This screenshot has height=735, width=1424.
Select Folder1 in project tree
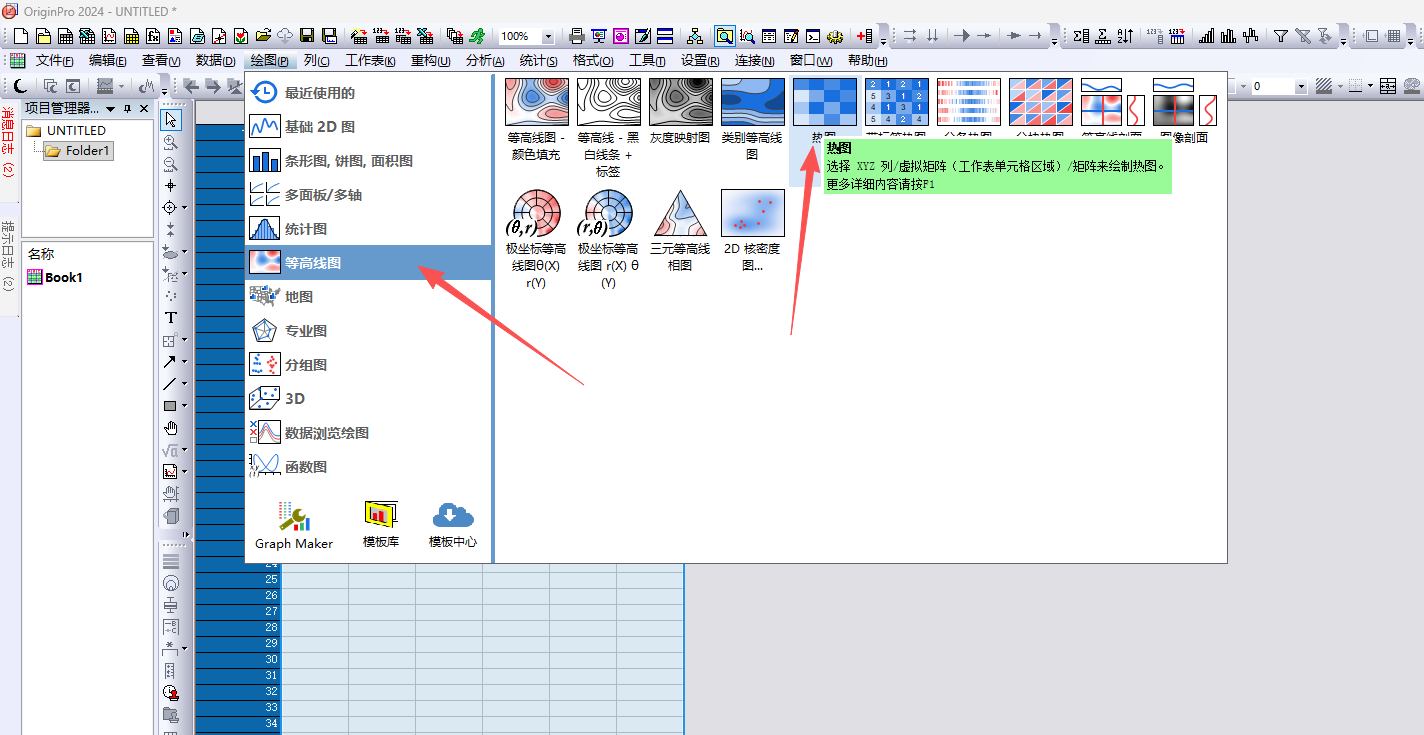tap(88, 151)
